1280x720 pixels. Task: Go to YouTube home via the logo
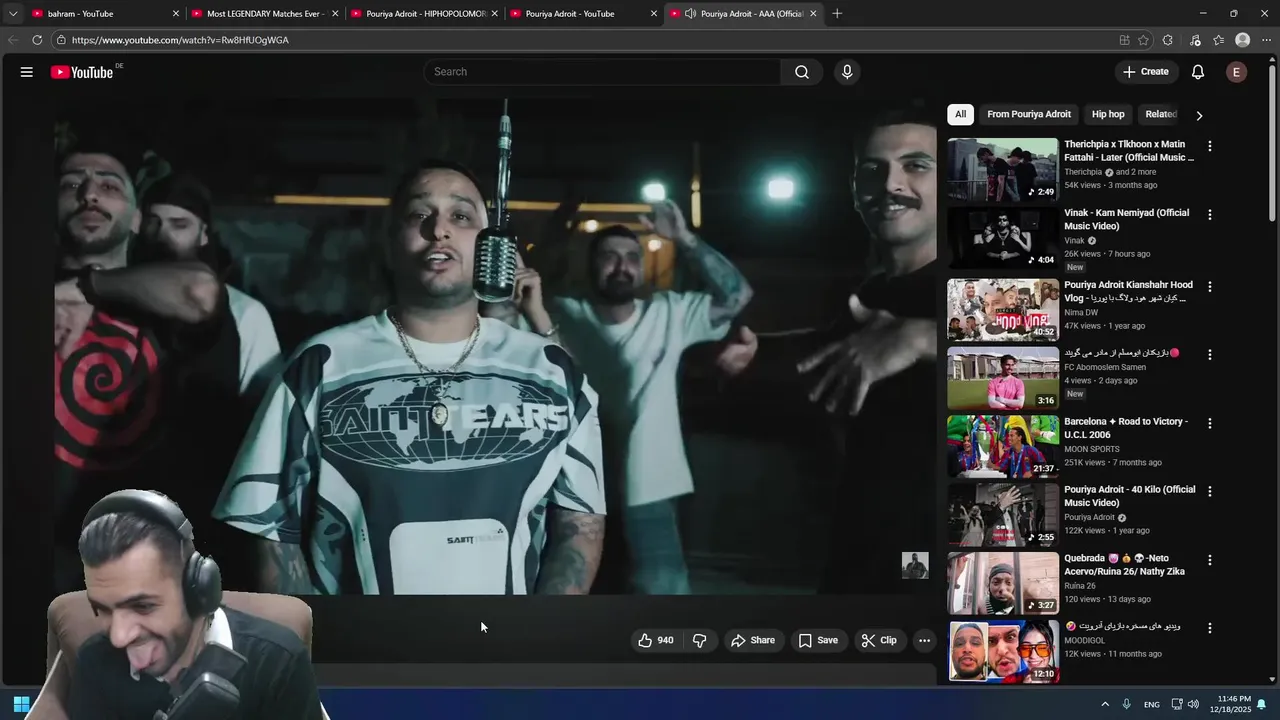tap(82, 72)
